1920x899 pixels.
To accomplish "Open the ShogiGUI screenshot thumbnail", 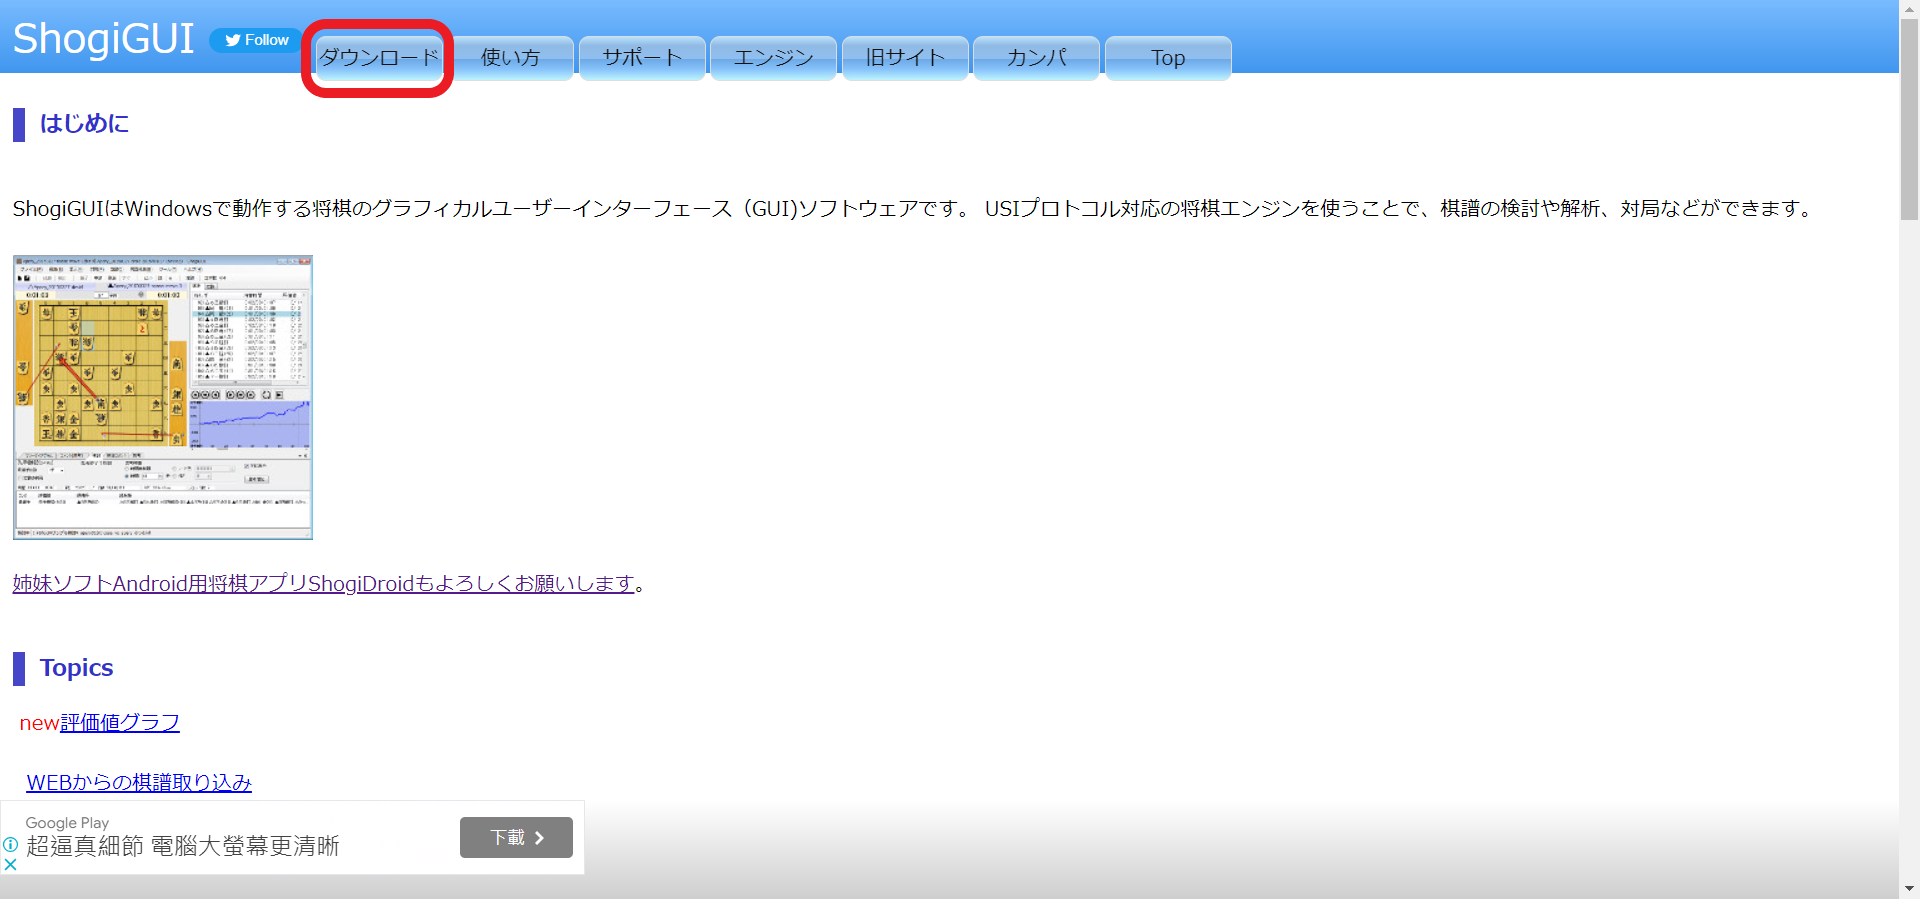I will point(163,397).
